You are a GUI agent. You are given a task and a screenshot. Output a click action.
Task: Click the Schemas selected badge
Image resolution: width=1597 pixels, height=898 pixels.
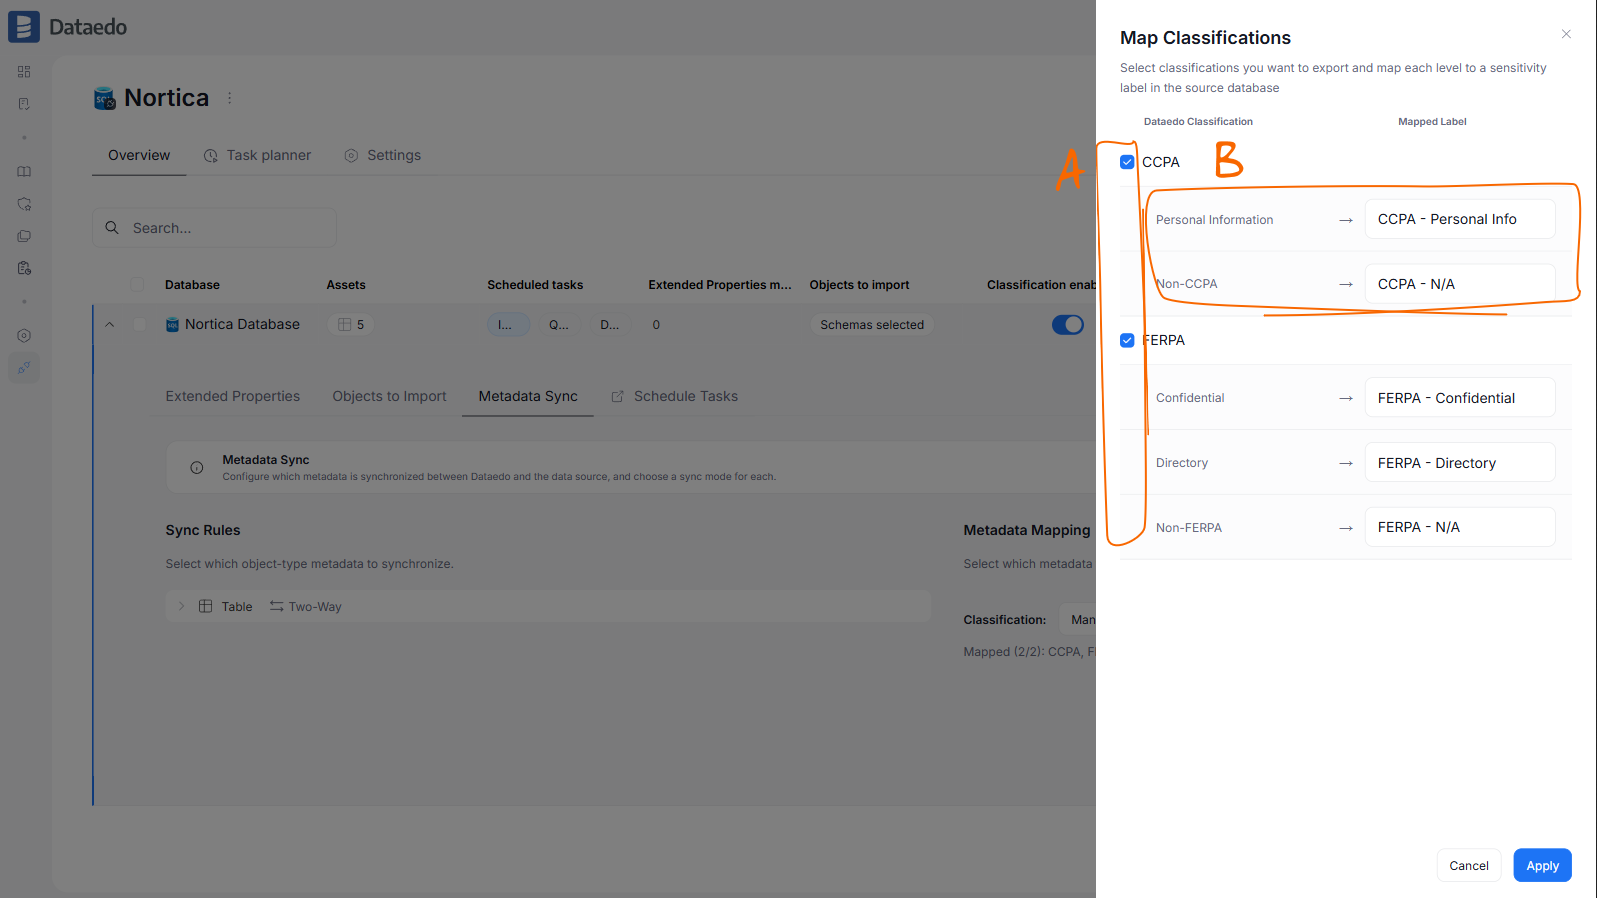tap(872, 324)
